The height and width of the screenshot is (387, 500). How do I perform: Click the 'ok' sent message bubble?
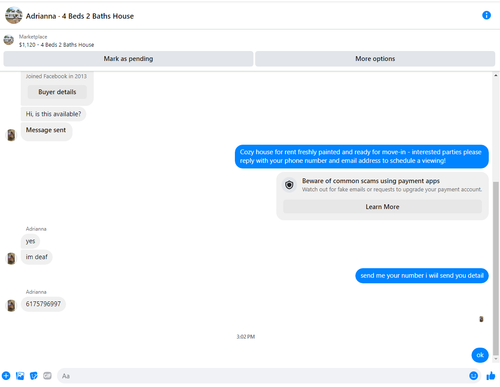480,355
